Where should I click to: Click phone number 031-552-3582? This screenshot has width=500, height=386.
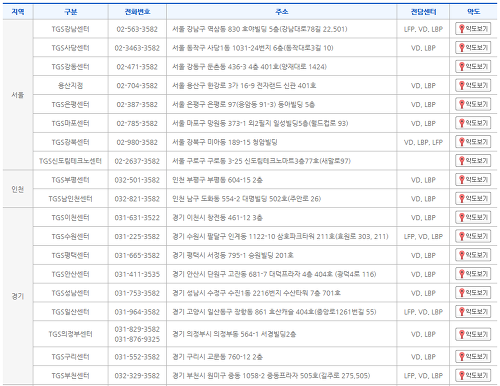(137, 357)
